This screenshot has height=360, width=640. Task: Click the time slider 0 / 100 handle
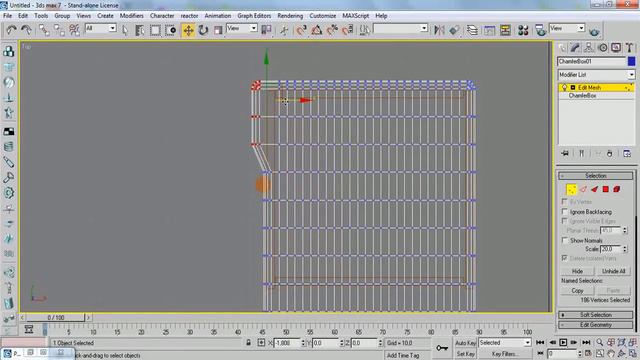[56, 317]
